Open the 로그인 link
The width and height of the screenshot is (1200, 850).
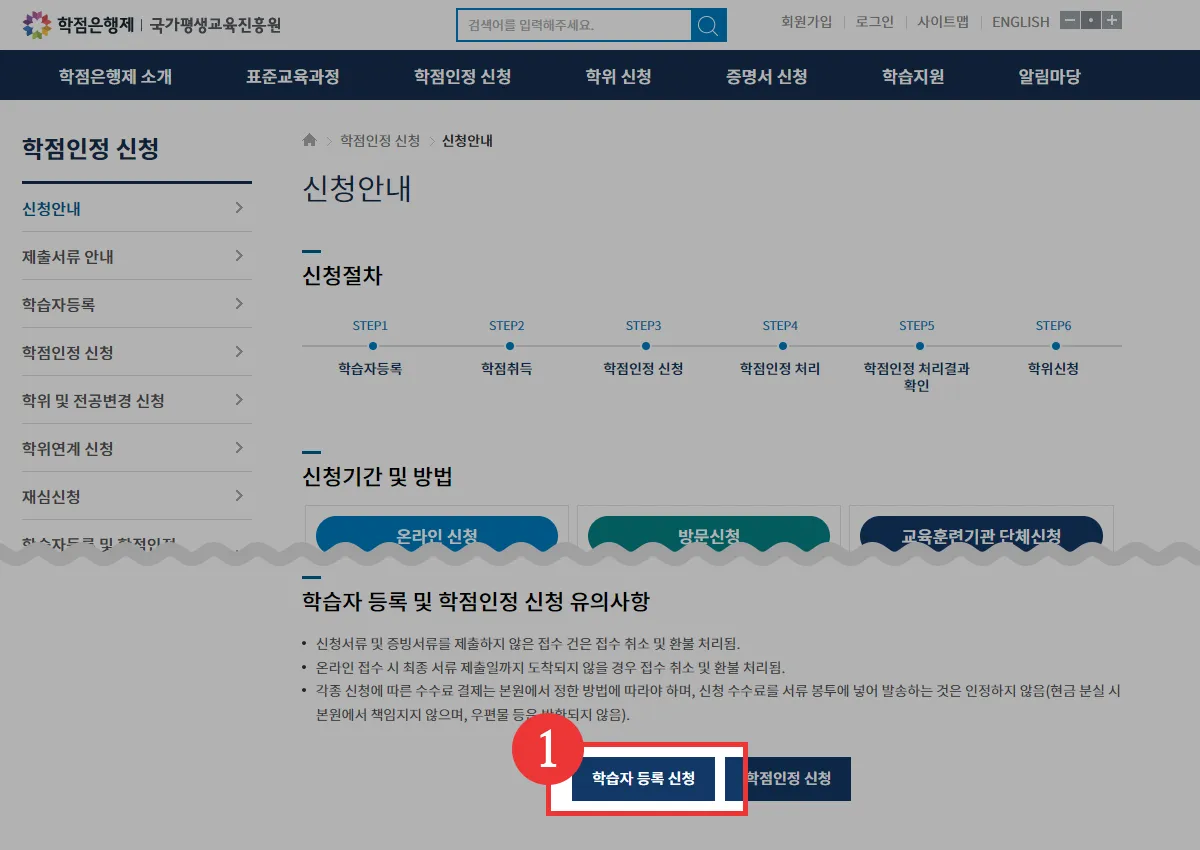[x=873, y=21]
